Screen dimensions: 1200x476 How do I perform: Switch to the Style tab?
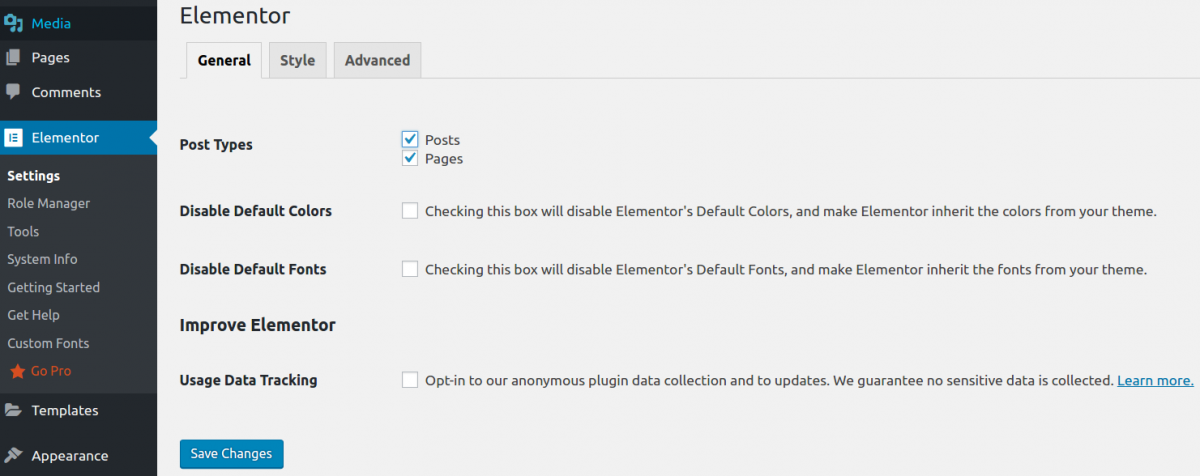[297, 60]
